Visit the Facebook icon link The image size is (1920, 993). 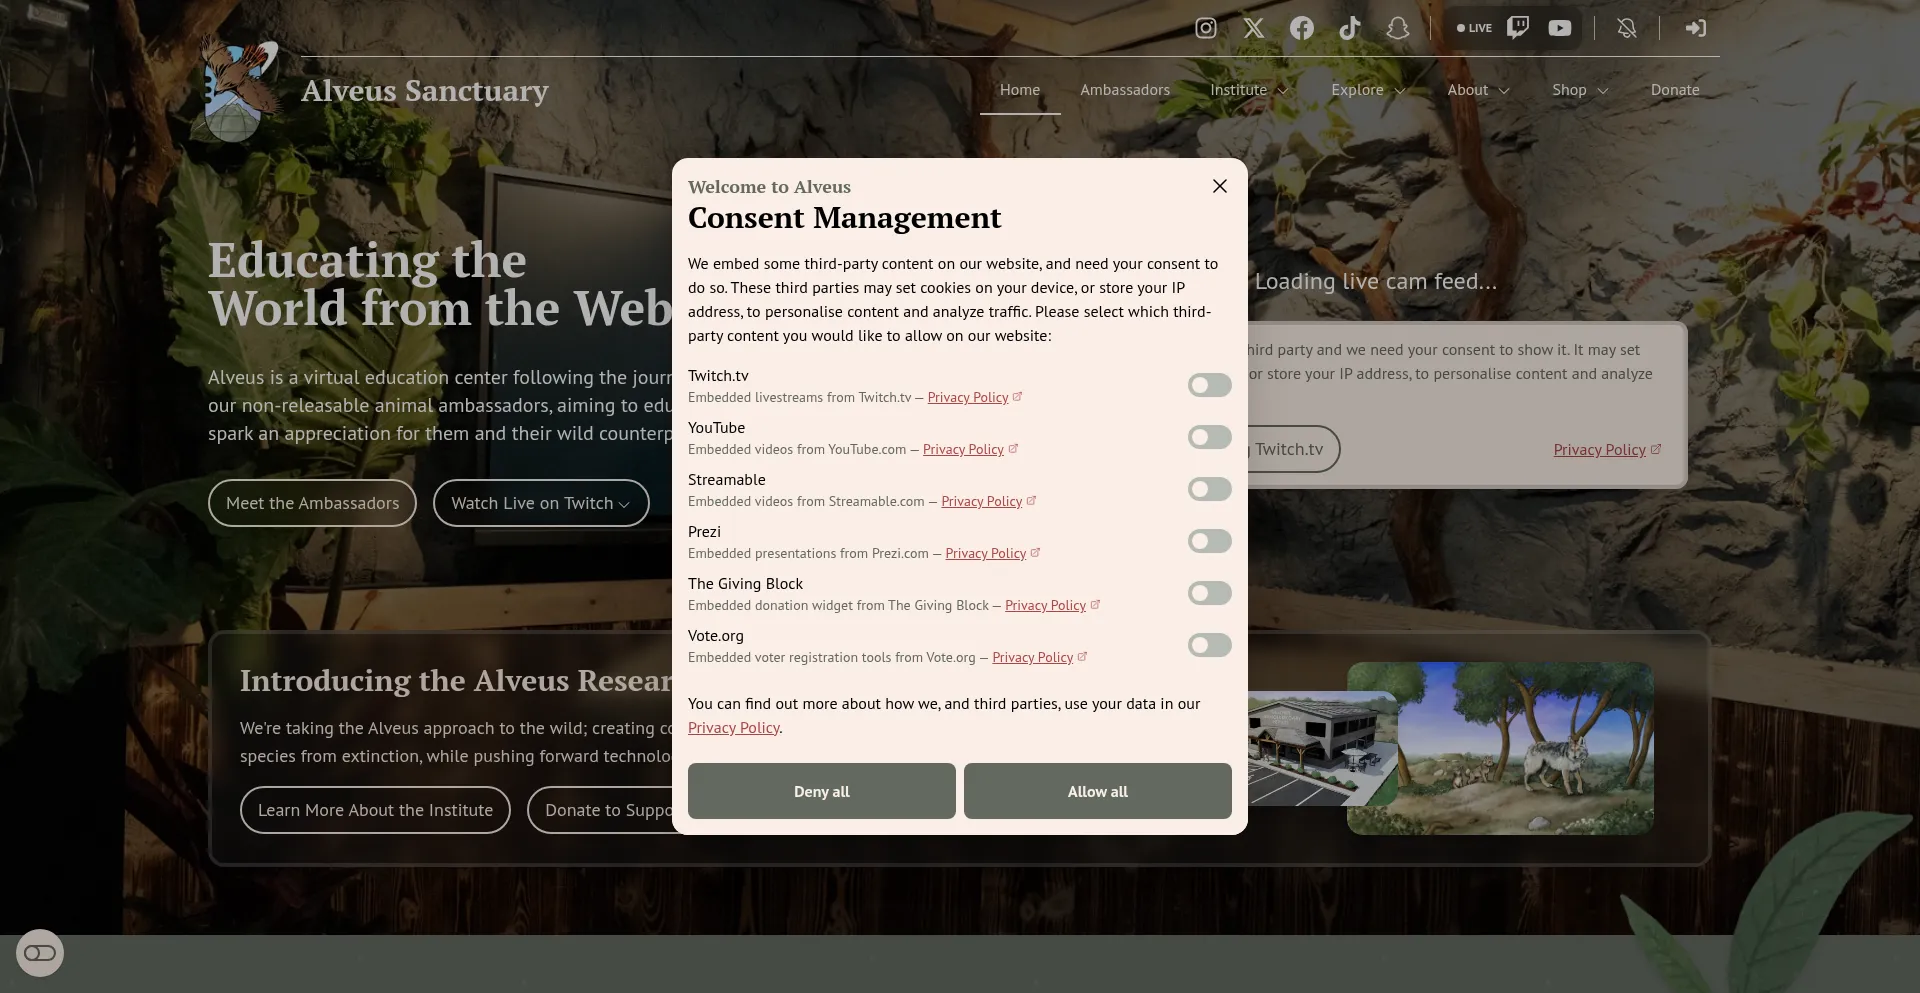tap(1302, 28)
